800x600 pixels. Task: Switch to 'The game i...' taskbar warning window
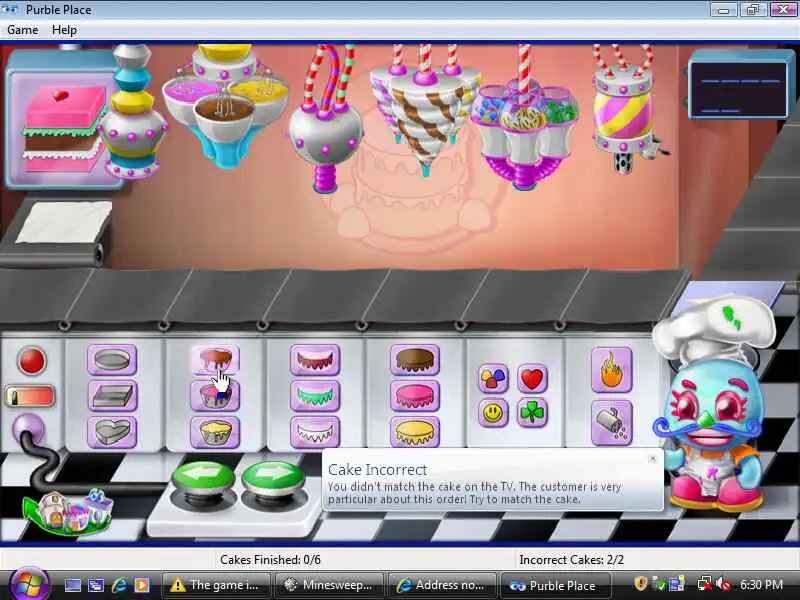click(x=216, y=585)
